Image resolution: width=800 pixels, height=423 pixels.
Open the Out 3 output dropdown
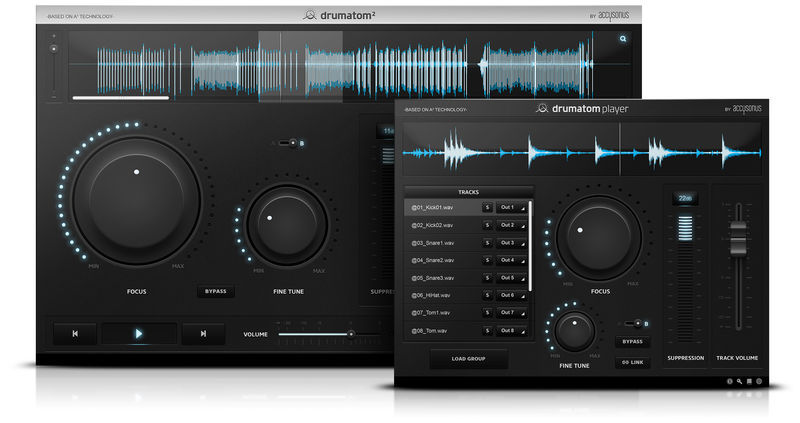tap(511, 243)
